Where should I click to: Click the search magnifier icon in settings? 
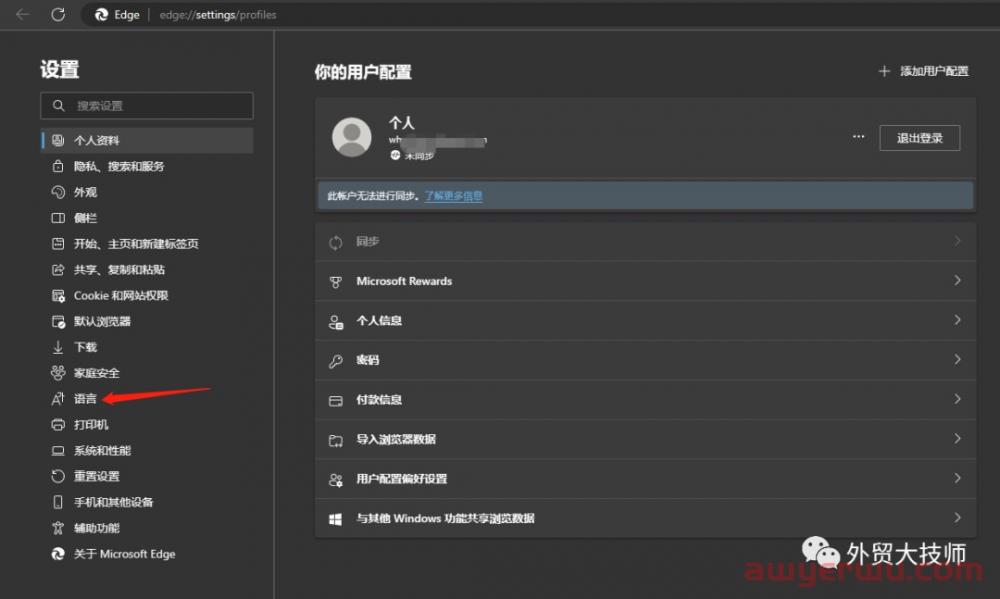coord(59,105)
